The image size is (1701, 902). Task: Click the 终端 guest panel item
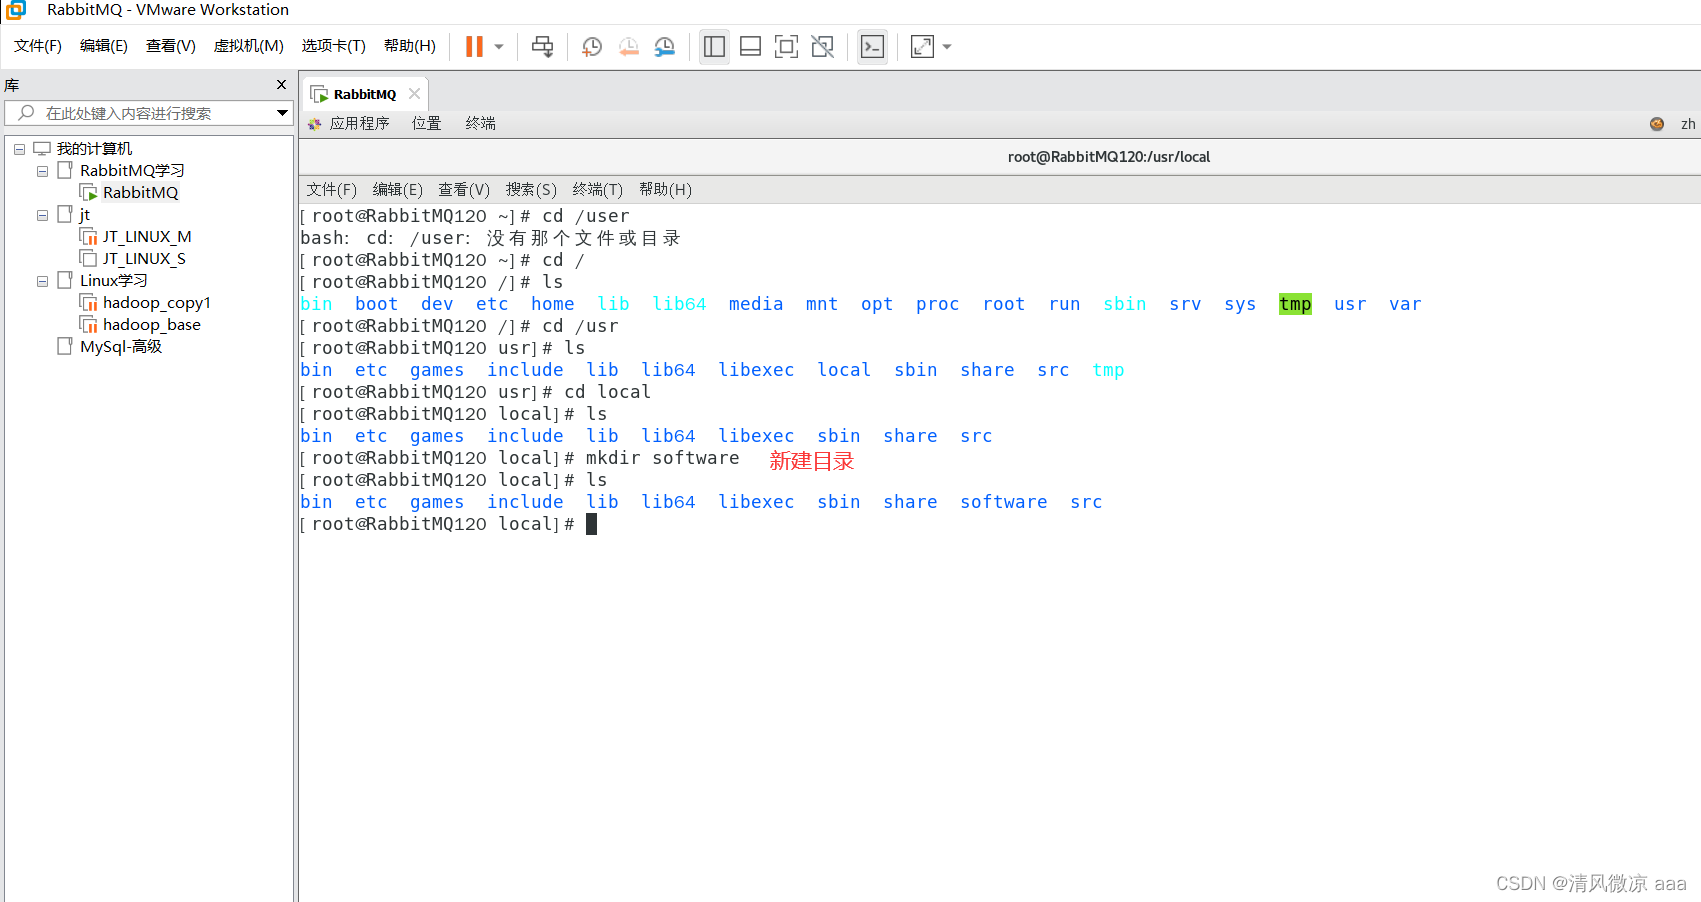point(480,123)
